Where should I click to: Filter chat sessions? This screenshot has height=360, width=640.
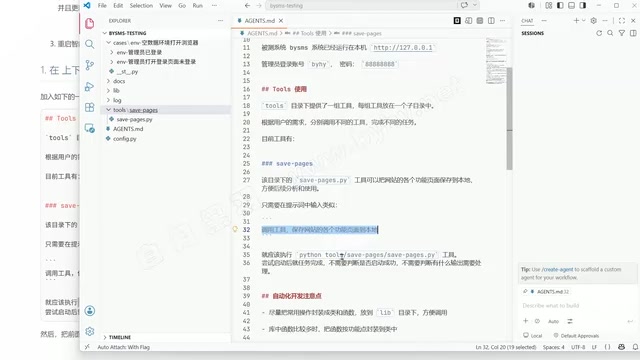coord(622,33)
